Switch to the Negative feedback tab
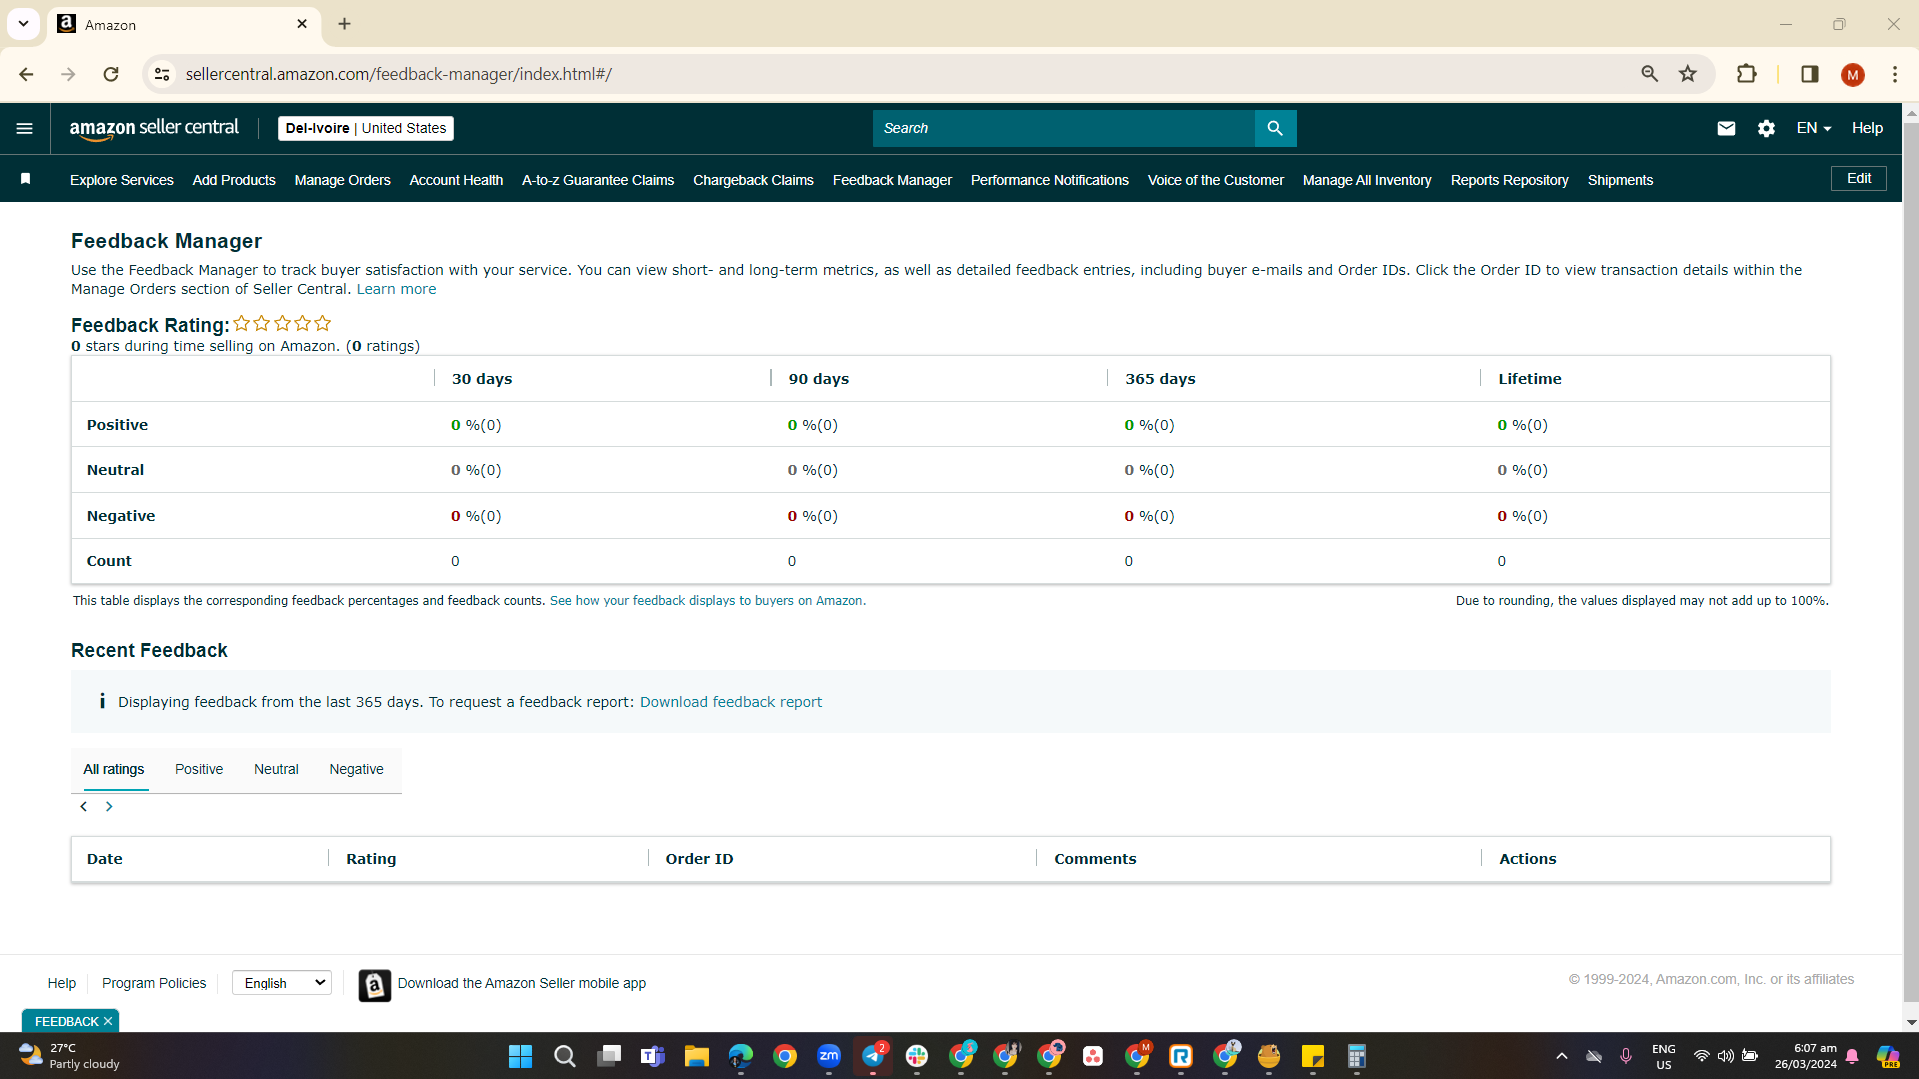Screen dimensions: 1919x1079 coord(356,769)
